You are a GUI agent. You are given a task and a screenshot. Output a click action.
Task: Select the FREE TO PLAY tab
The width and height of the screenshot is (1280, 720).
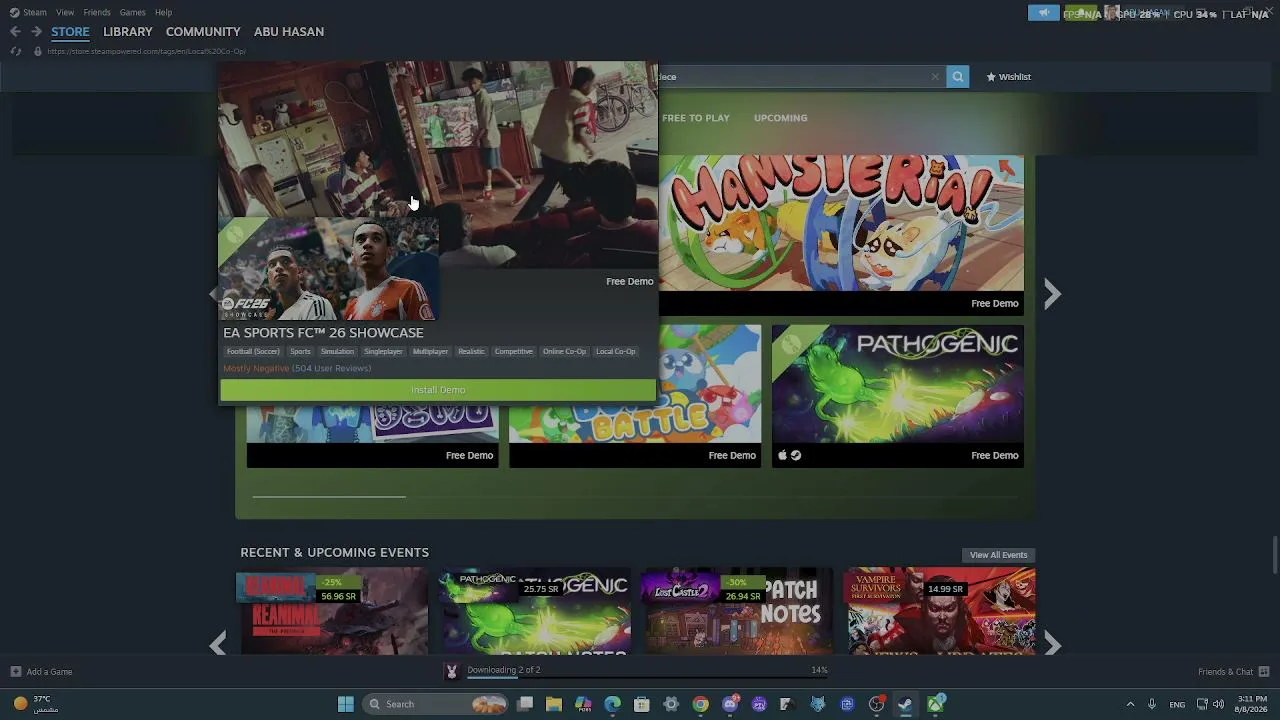(x=696, y=118)
